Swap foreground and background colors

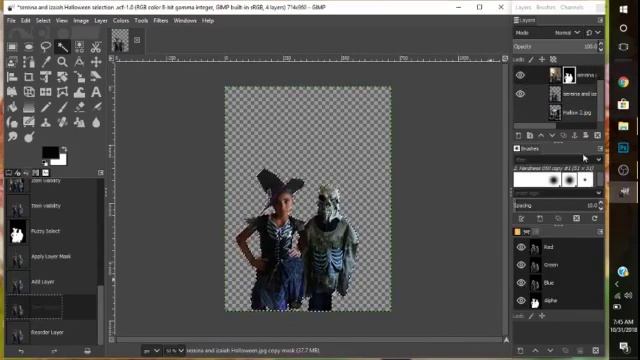click(64, 149)
